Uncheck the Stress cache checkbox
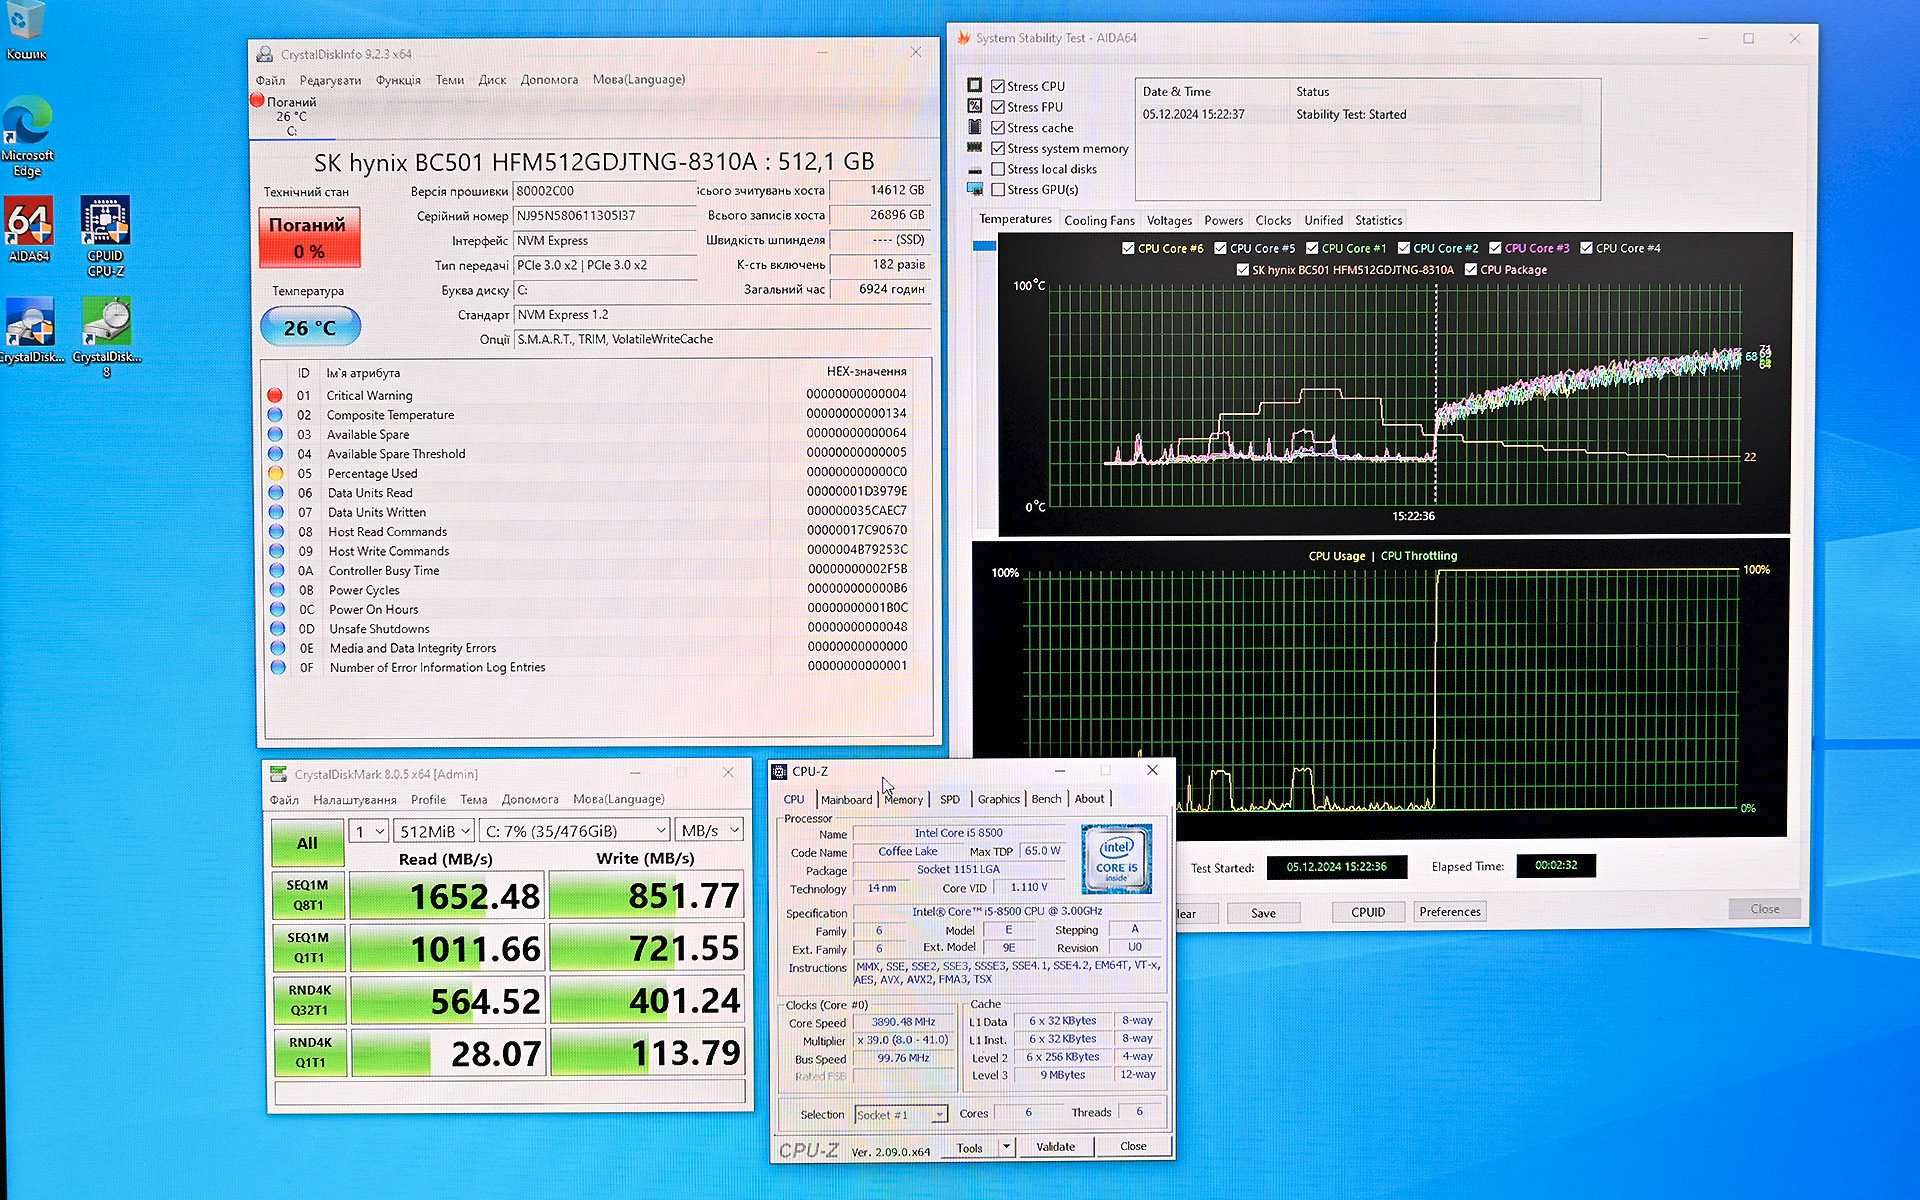The width and height of the screenshot is (1920, 1200). tap(998, 128)
